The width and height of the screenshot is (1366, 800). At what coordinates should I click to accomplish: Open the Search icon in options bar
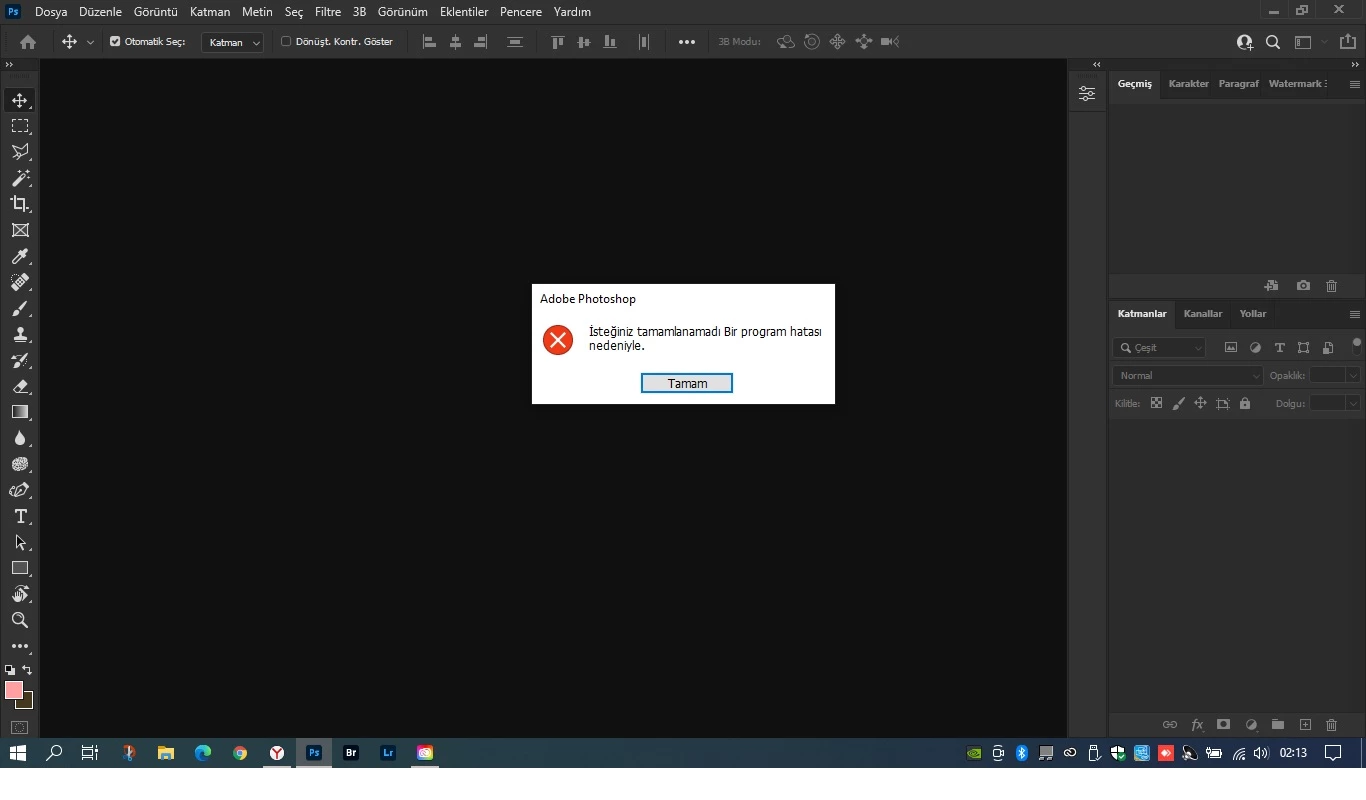(1273, 42)
